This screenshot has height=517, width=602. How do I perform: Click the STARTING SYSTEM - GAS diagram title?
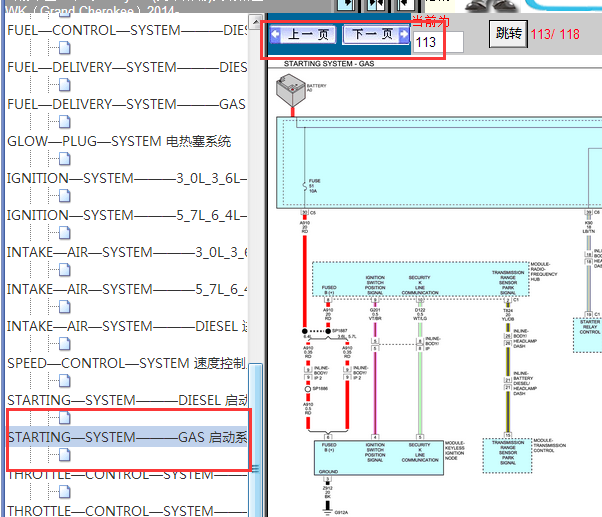click(x=329, y=64)
